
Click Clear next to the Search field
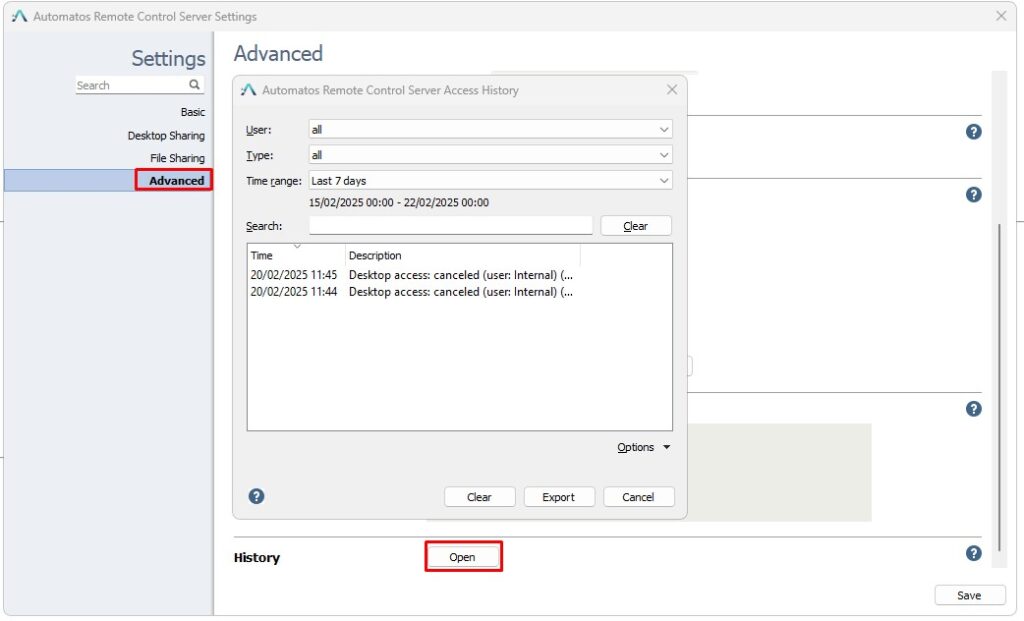point(635,225)
